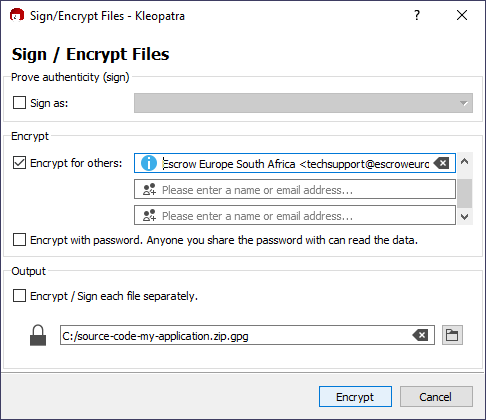Click the Cancel button
Viewport: 486px width, 420px height.
[436, 397]
